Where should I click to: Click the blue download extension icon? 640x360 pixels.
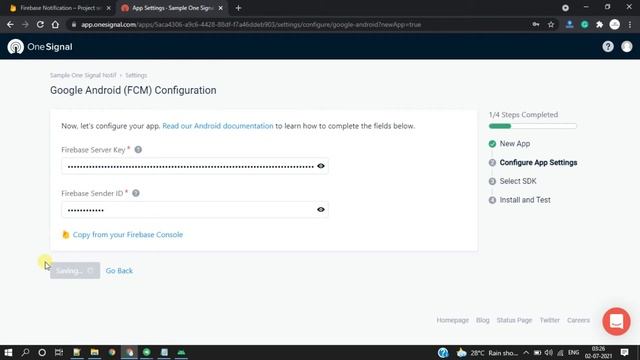569,24
